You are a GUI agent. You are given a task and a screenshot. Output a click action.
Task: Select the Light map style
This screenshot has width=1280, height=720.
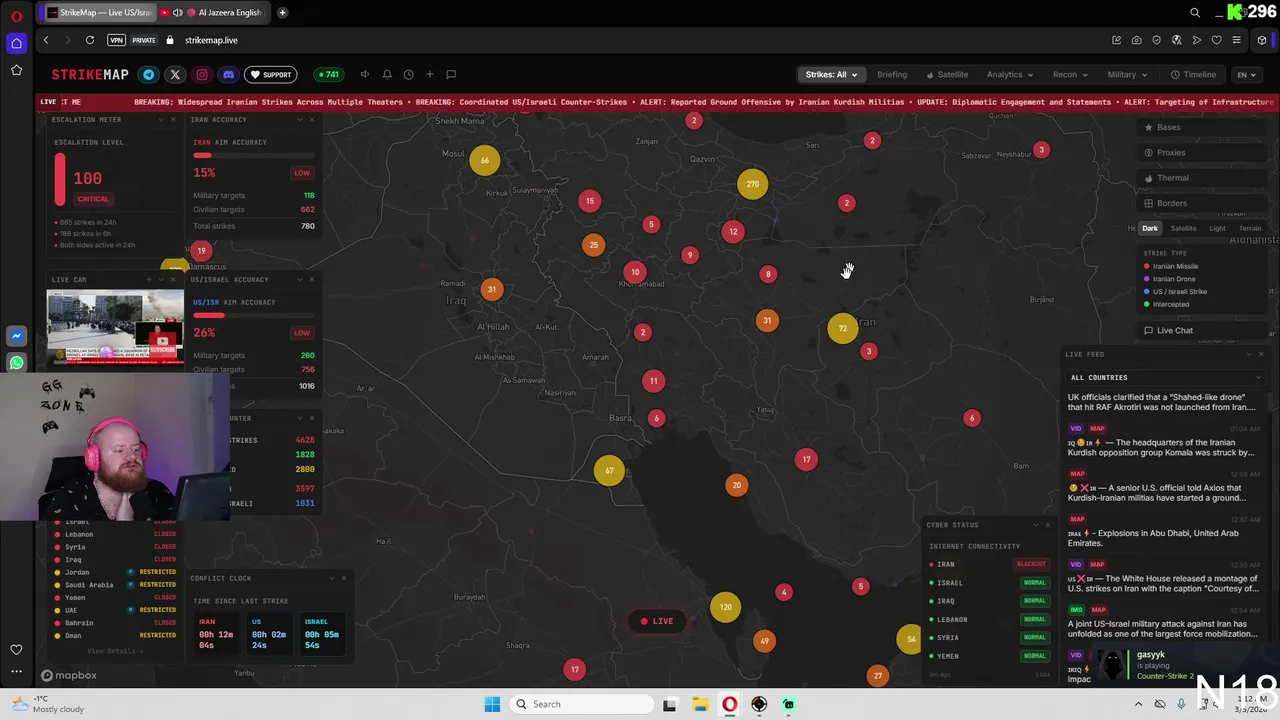coord(1217,228)
